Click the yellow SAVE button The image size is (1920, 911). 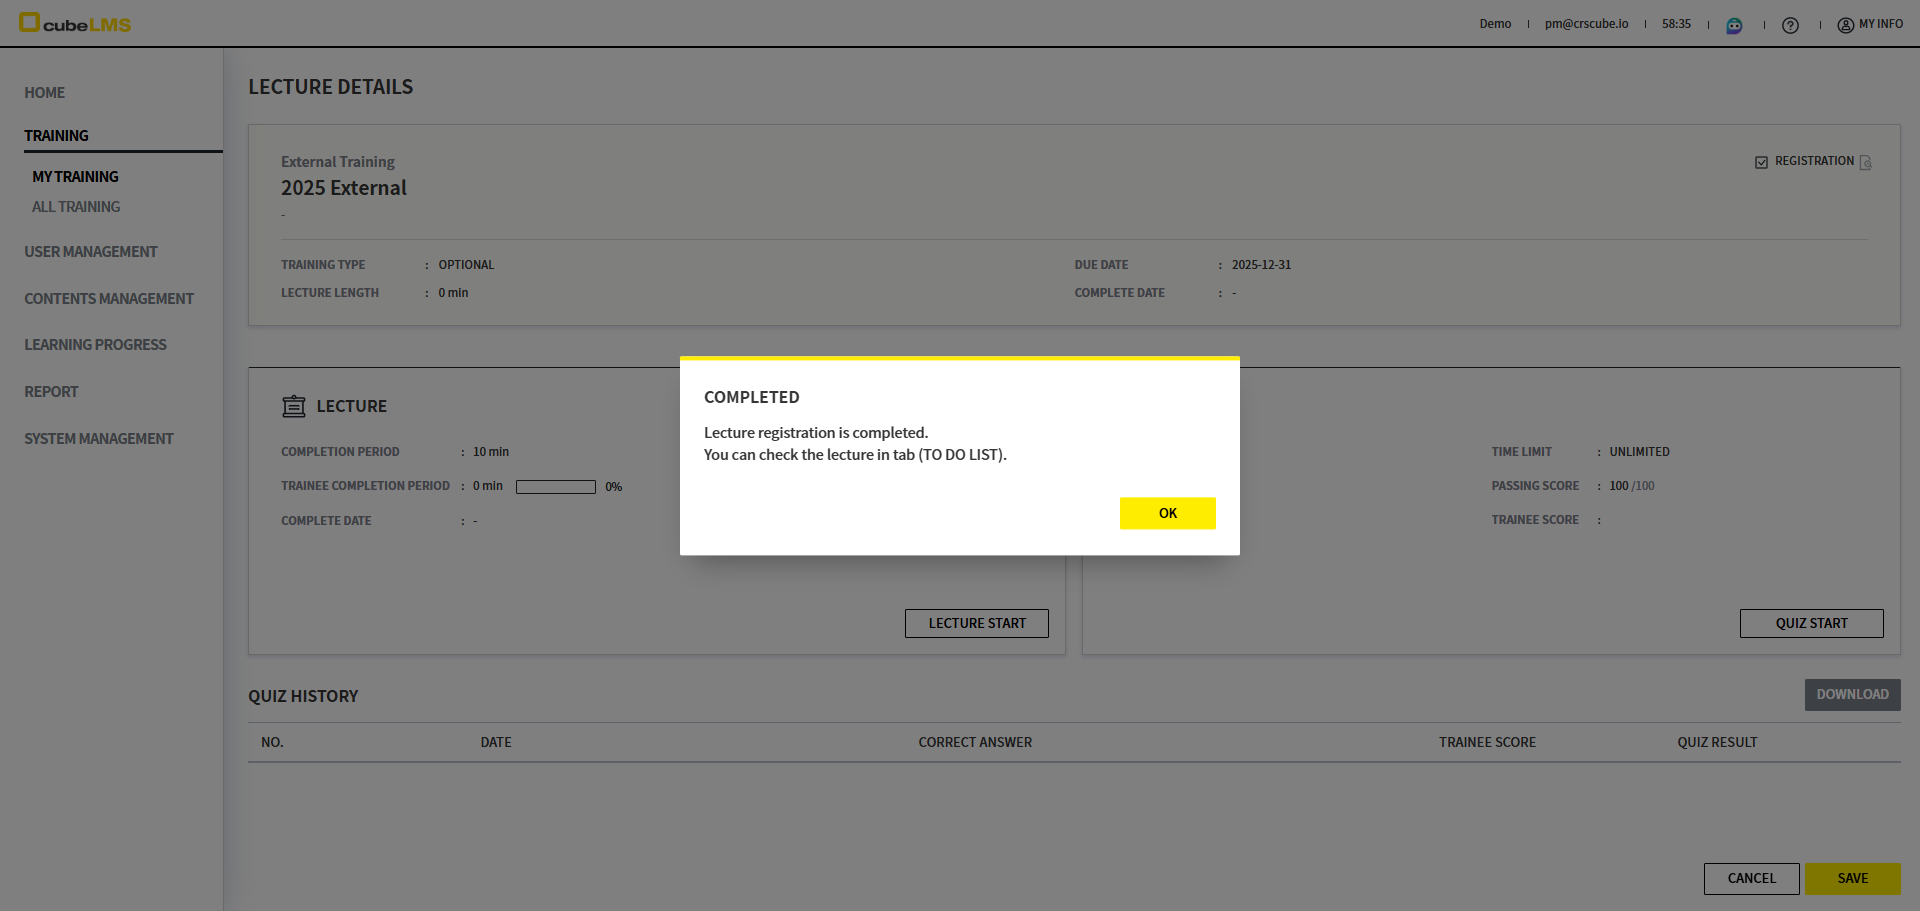[x=1852, y=878]
